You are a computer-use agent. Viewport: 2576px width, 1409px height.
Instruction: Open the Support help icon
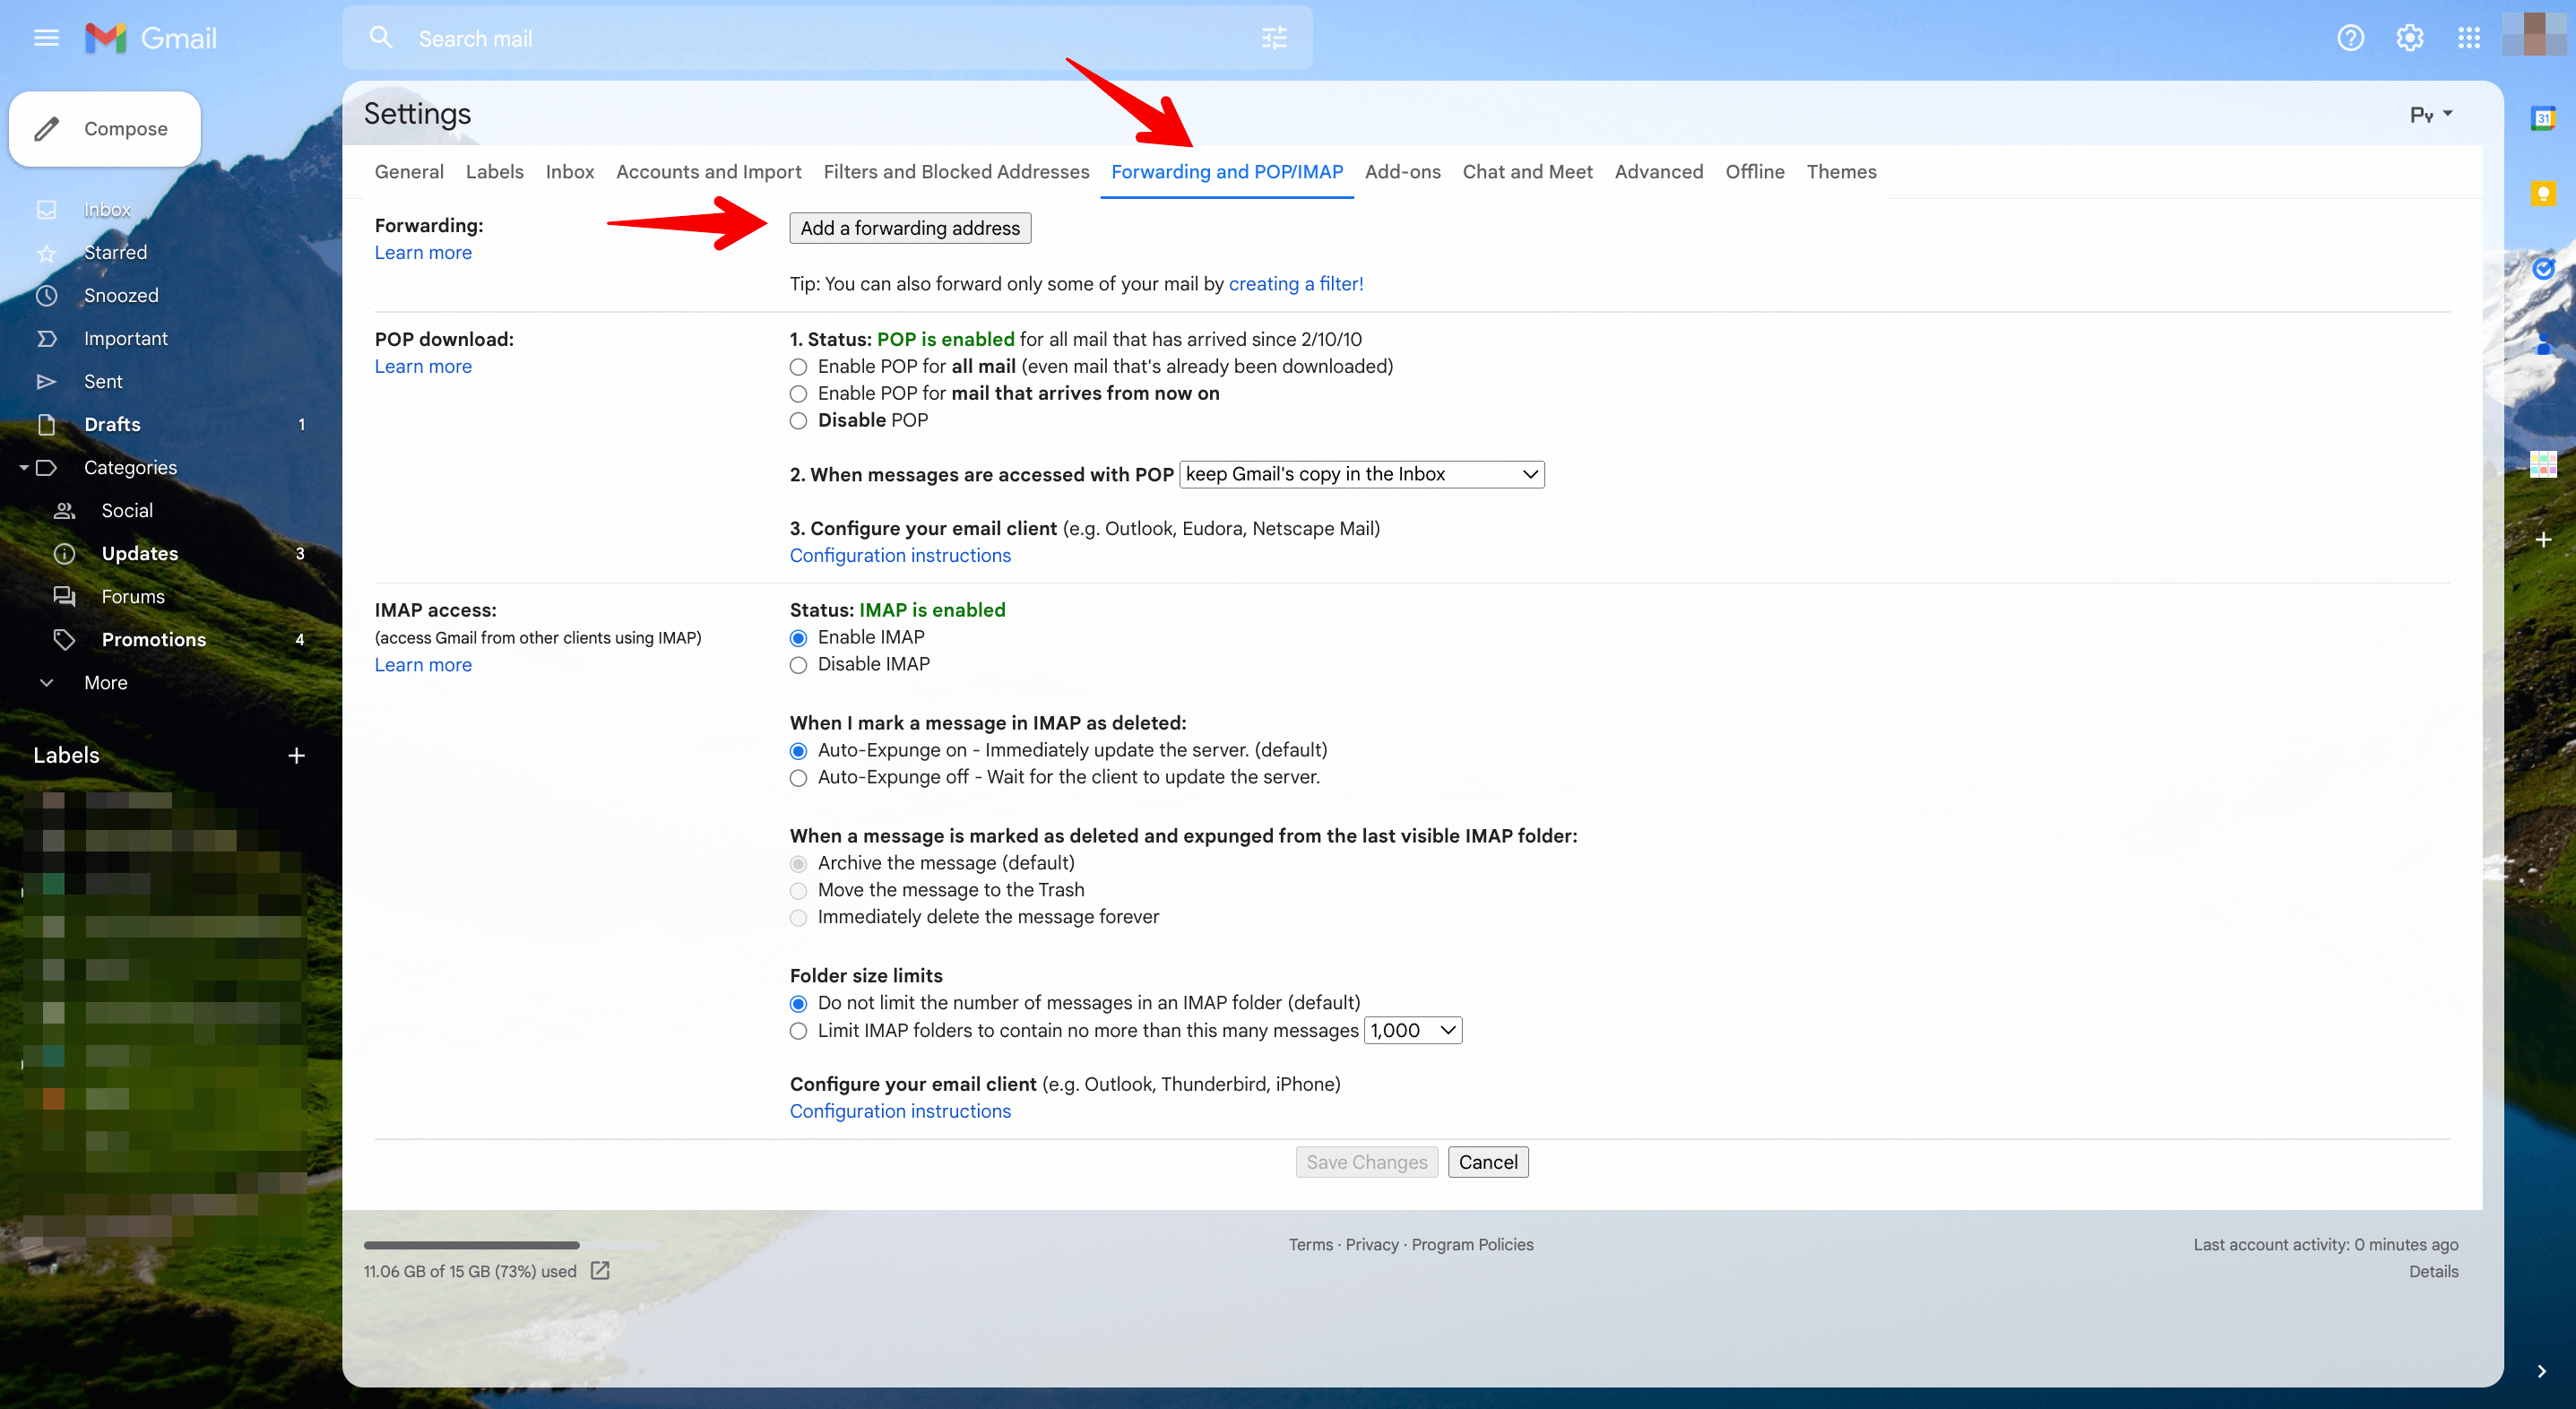pyautogui.click(x=2350, y=38)
